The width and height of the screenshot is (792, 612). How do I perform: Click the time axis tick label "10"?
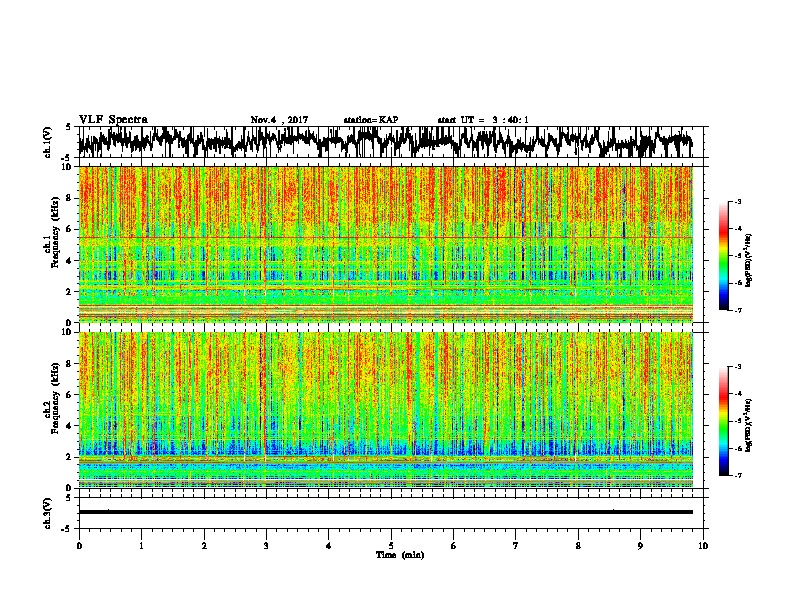pos(703,546)
